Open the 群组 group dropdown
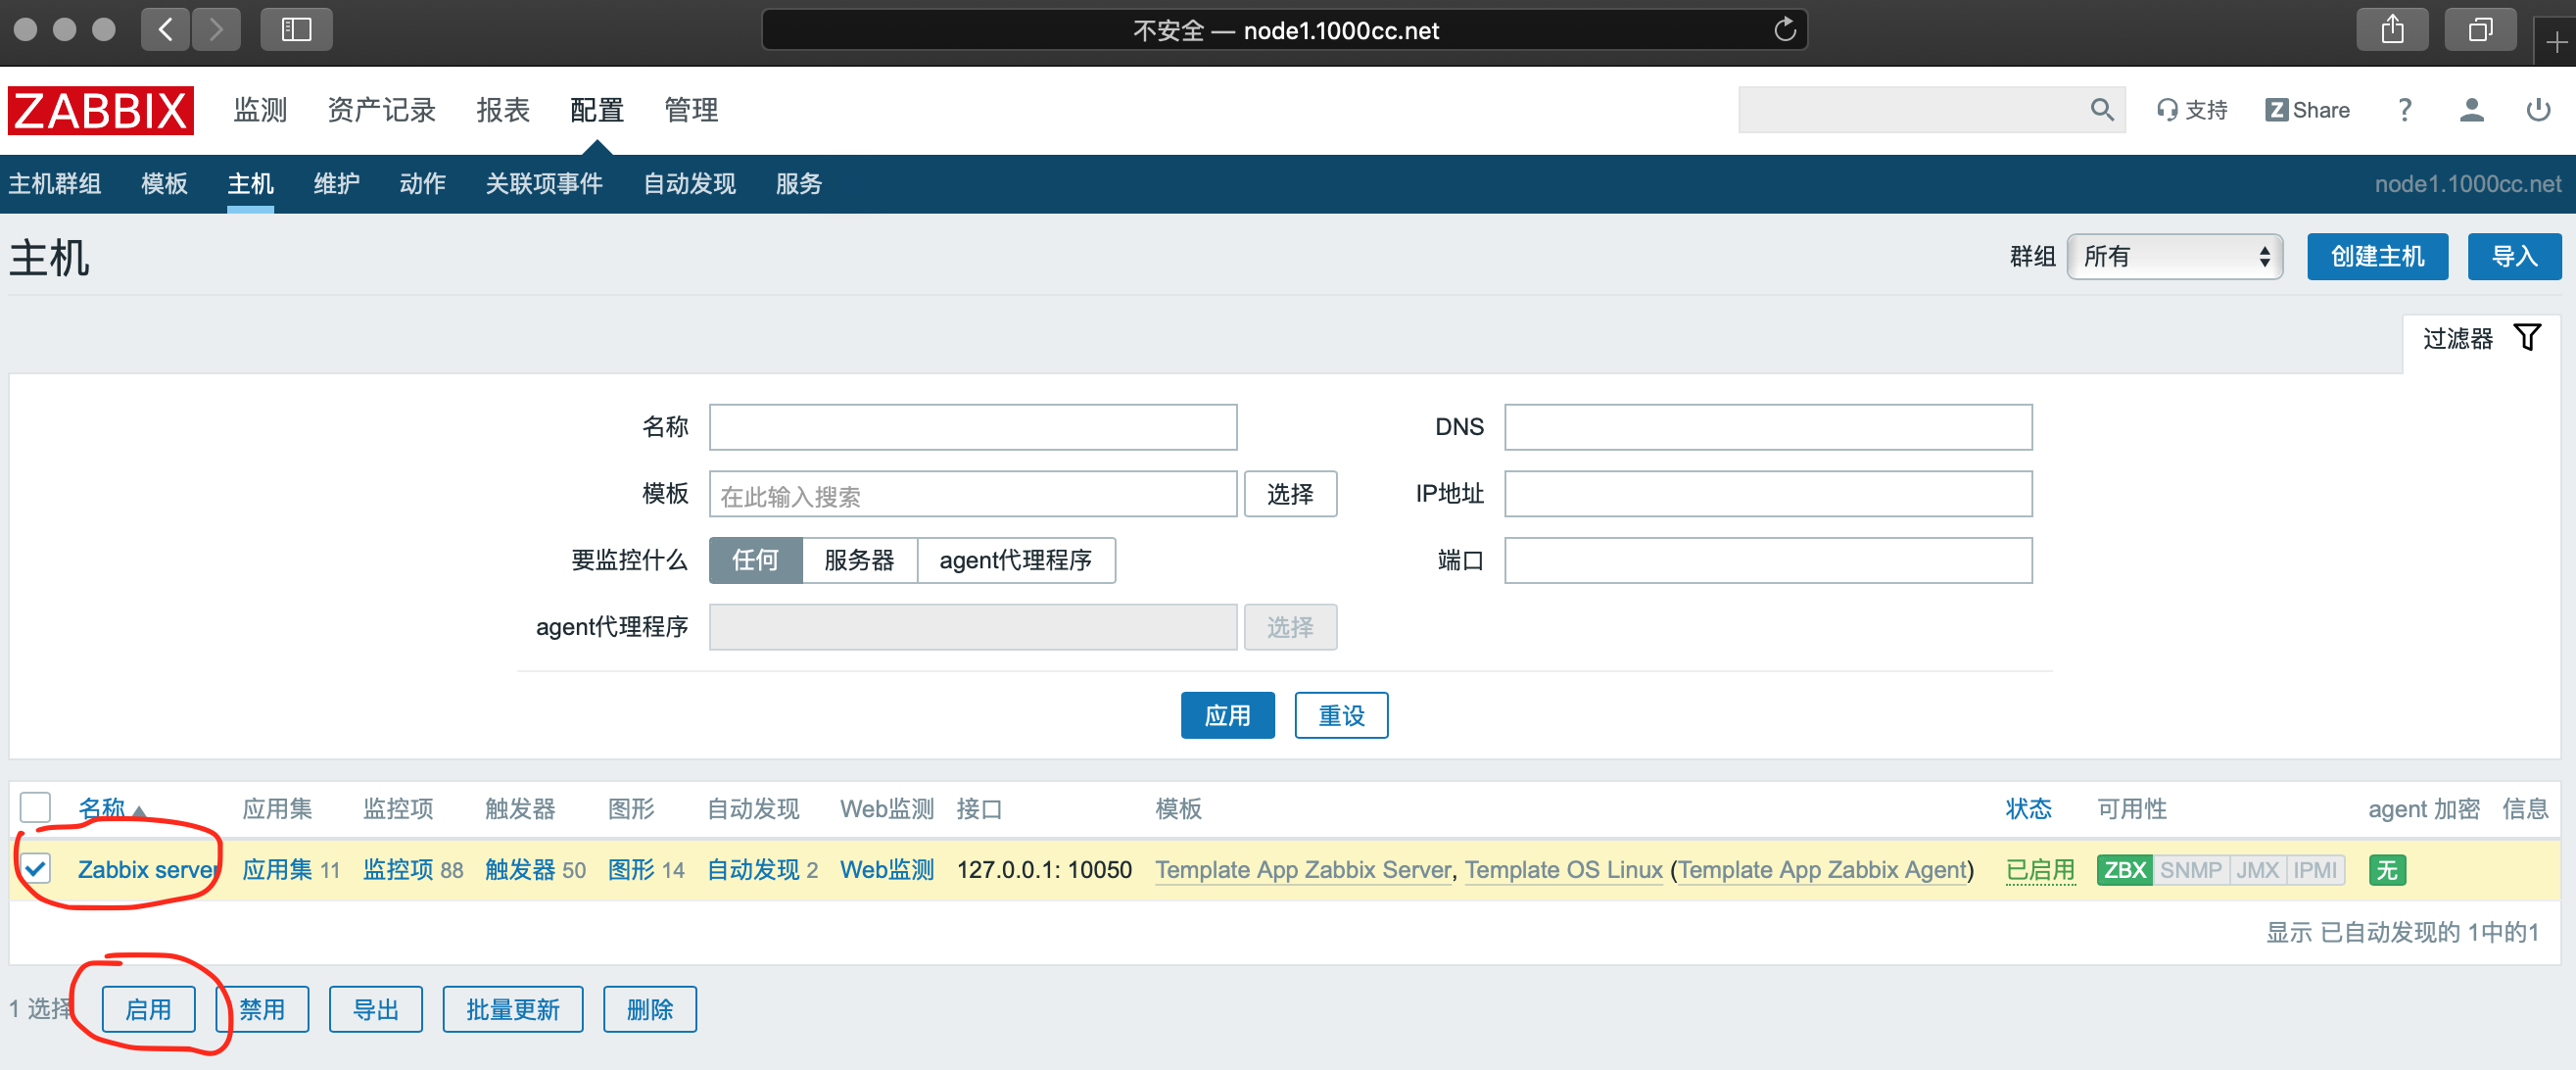The height and width of the screenshot is (1070, 2576). click(x=2174, y=257)
